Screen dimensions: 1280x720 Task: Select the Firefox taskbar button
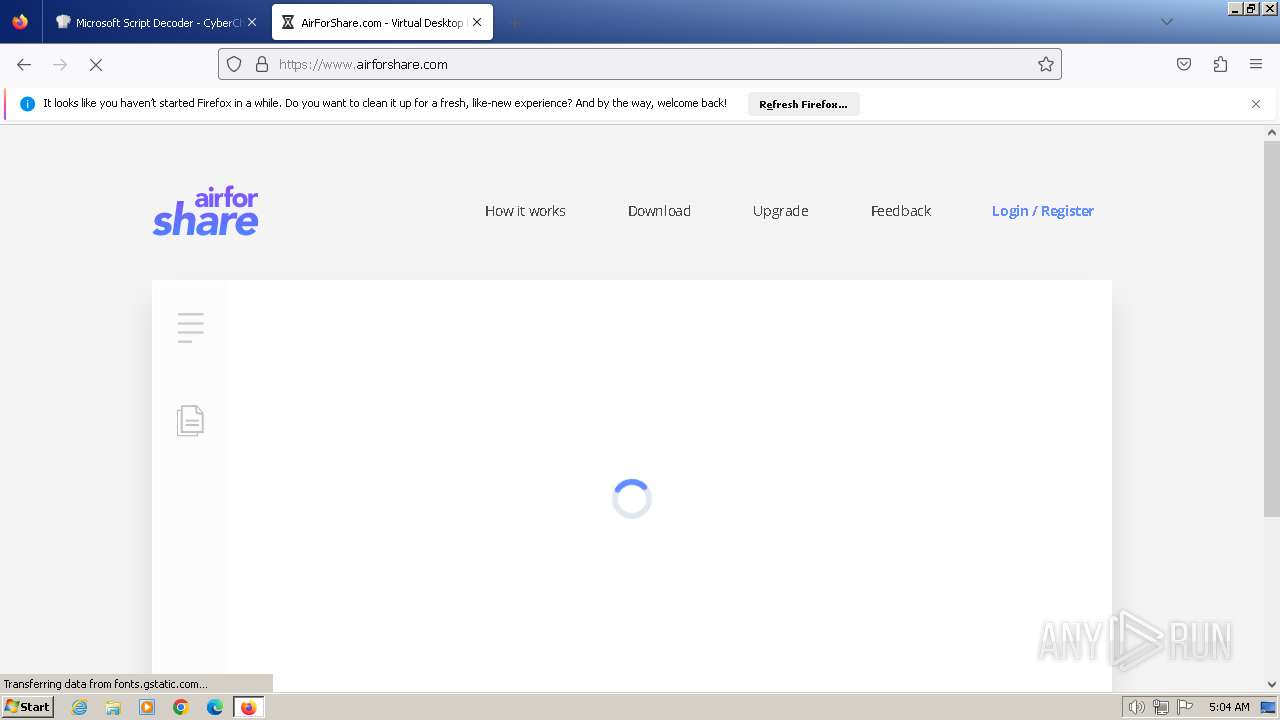[248, 707]
